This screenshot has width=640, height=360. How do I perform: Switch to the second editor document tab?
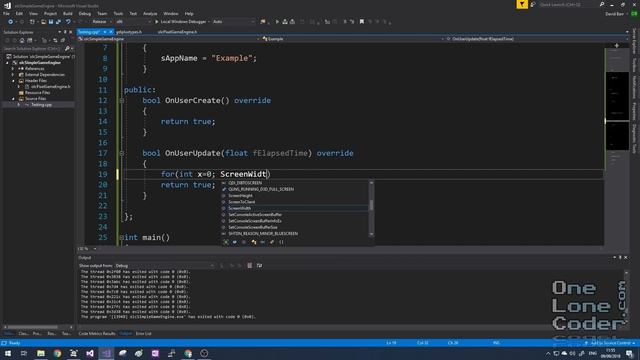coord(129,32)
